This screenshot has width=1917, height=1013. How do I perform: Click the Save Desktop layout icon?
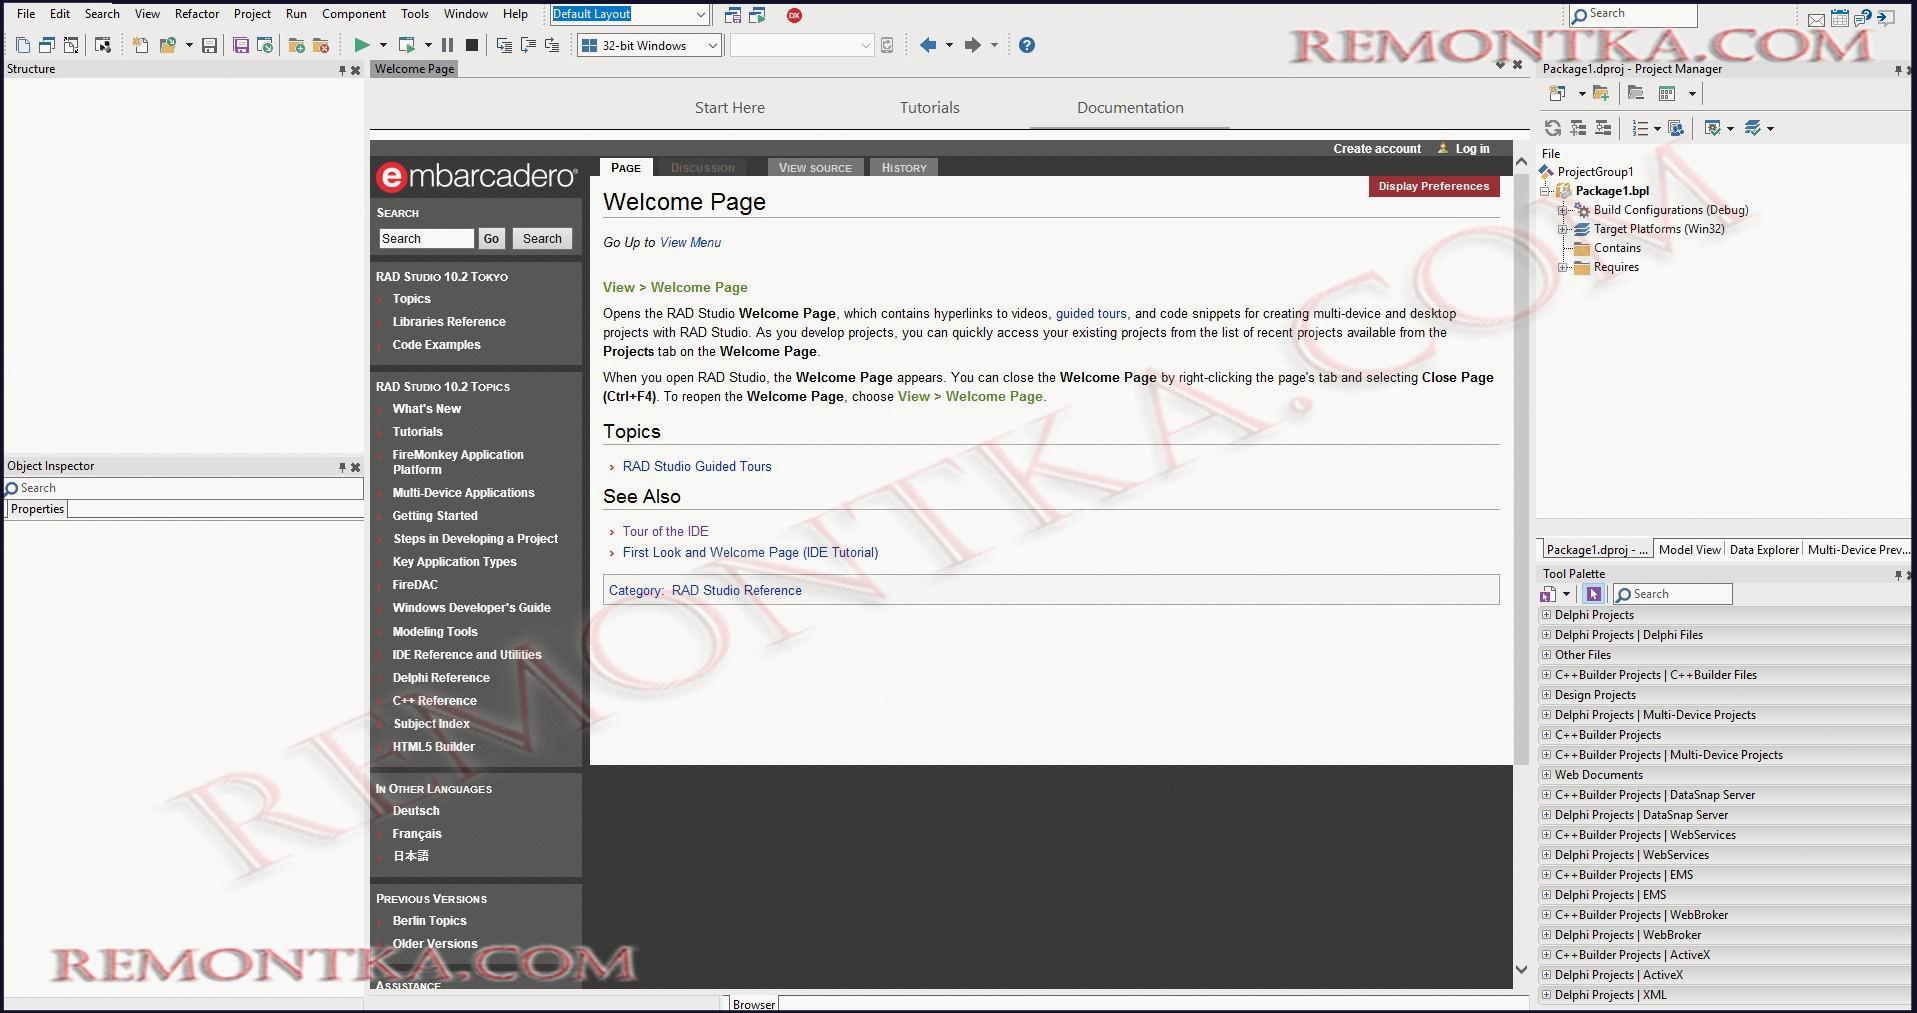coord(733,15)
